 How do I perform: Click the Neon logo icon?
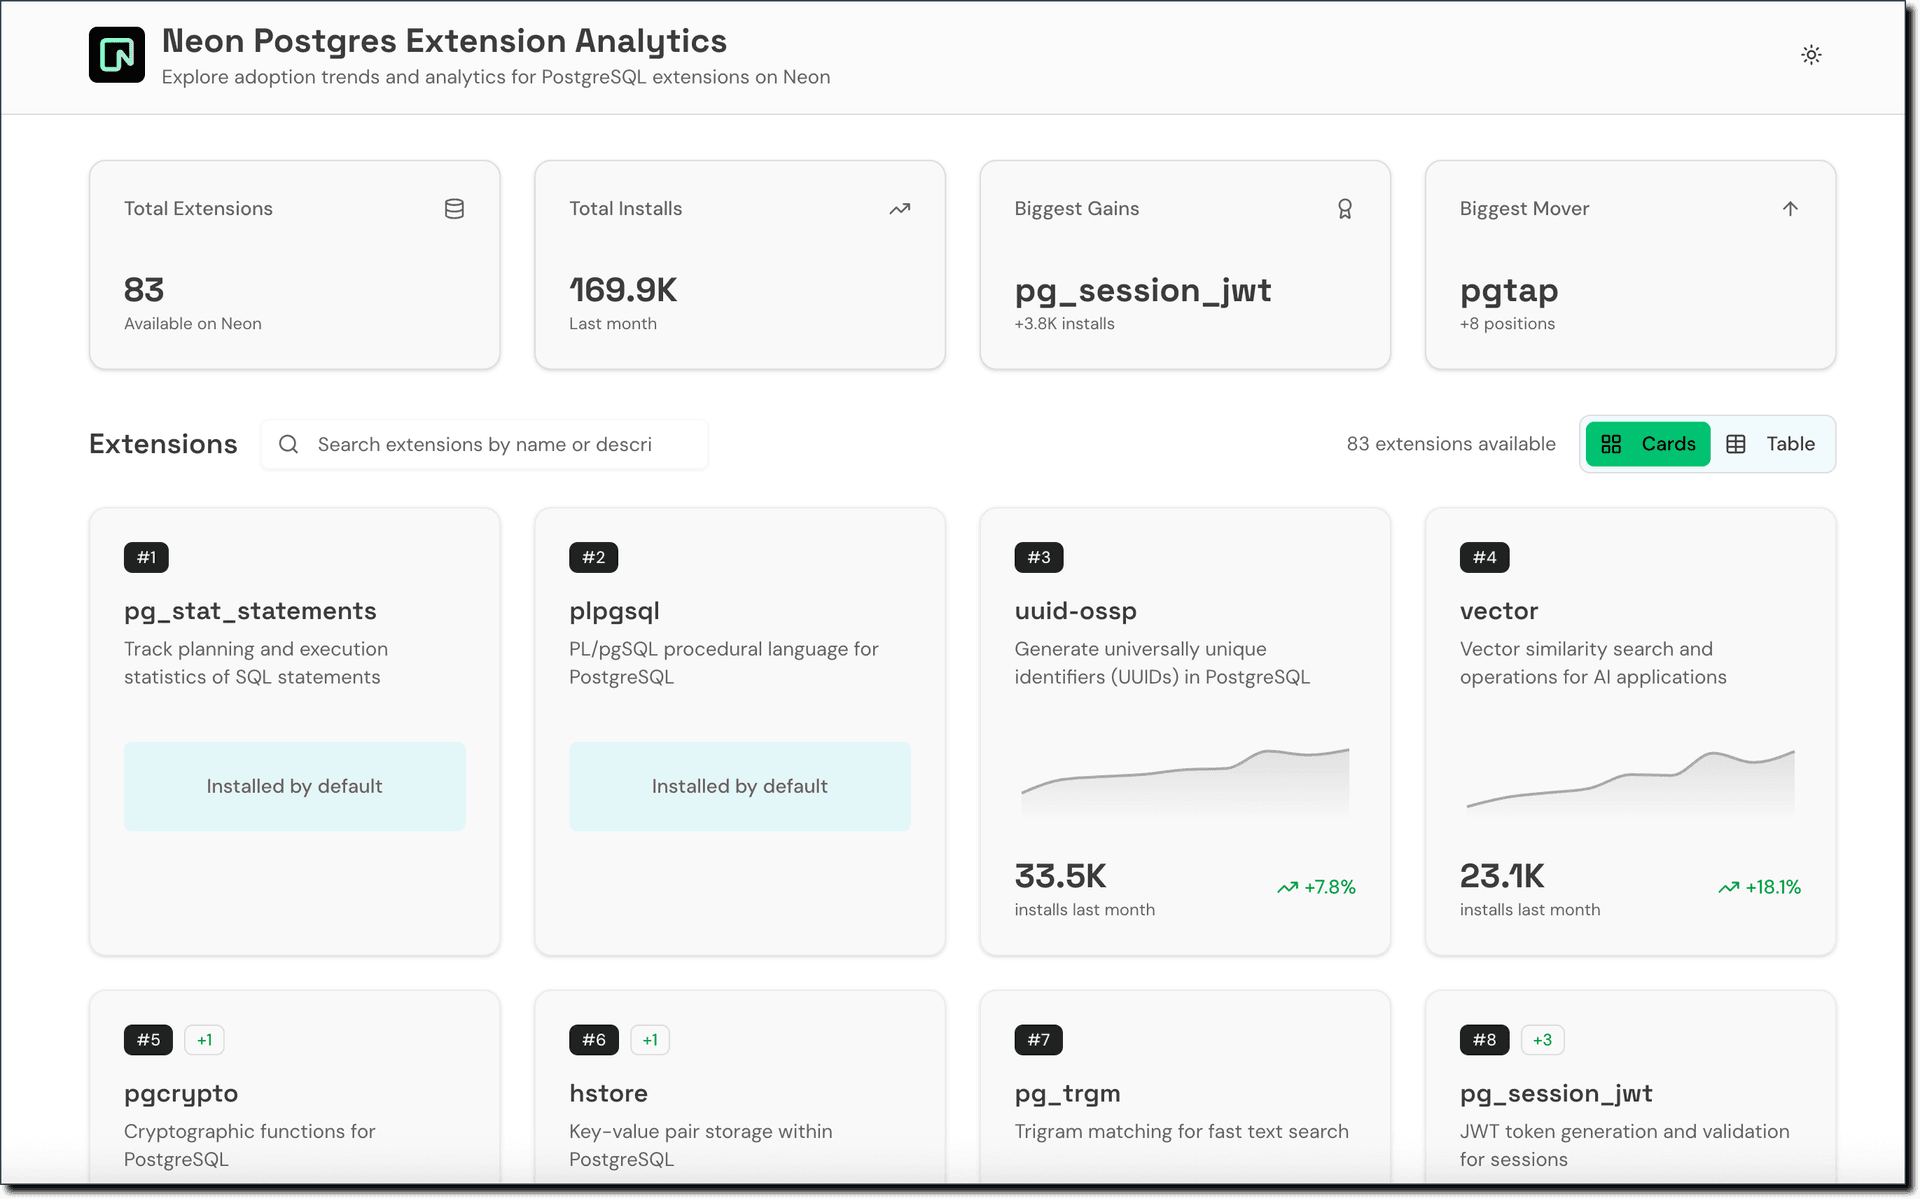tap(116, 54)
